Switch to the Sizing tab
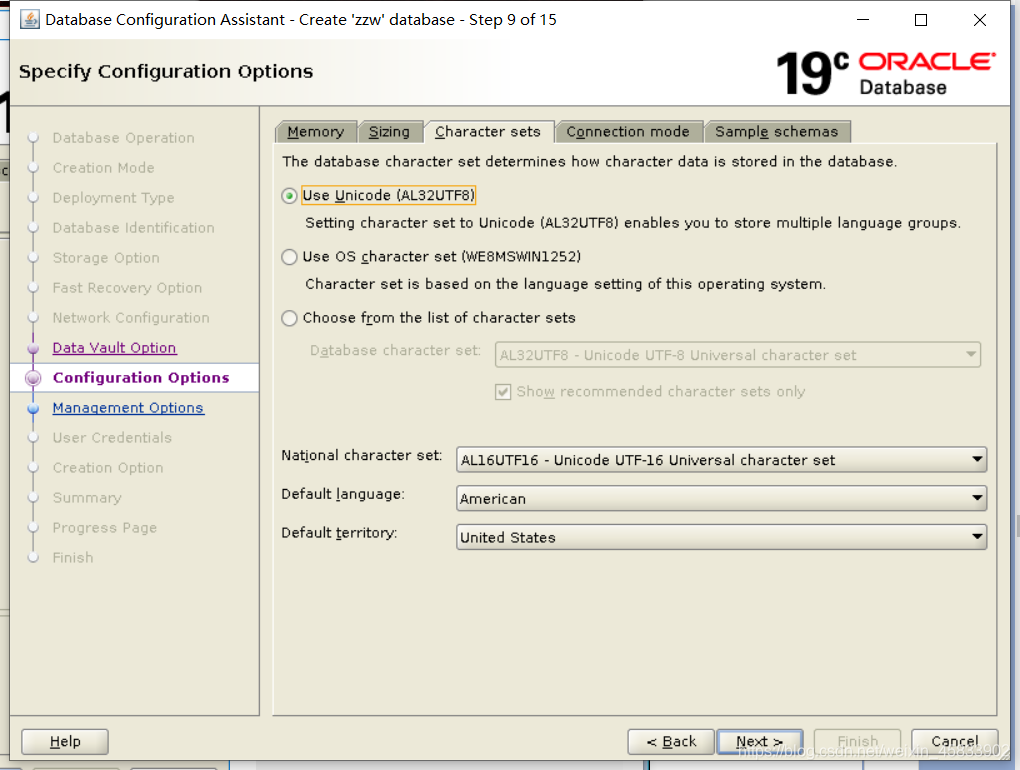The image size is (1020, 770). [390, 132]
